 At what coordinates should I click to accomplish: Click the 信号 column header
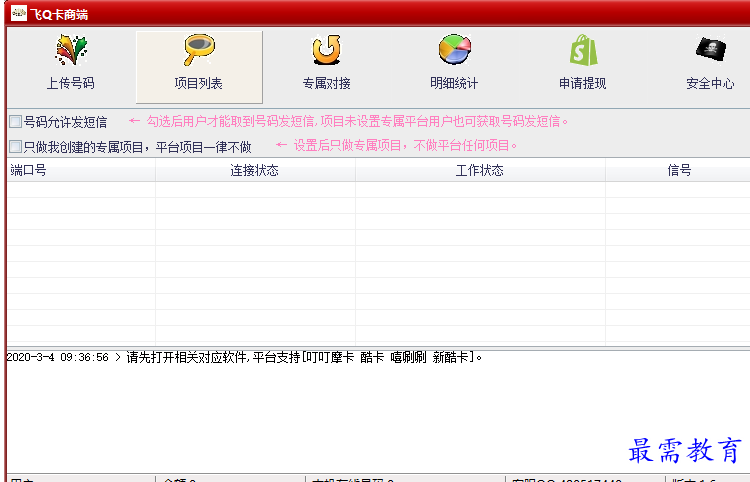tap(678, 170)
